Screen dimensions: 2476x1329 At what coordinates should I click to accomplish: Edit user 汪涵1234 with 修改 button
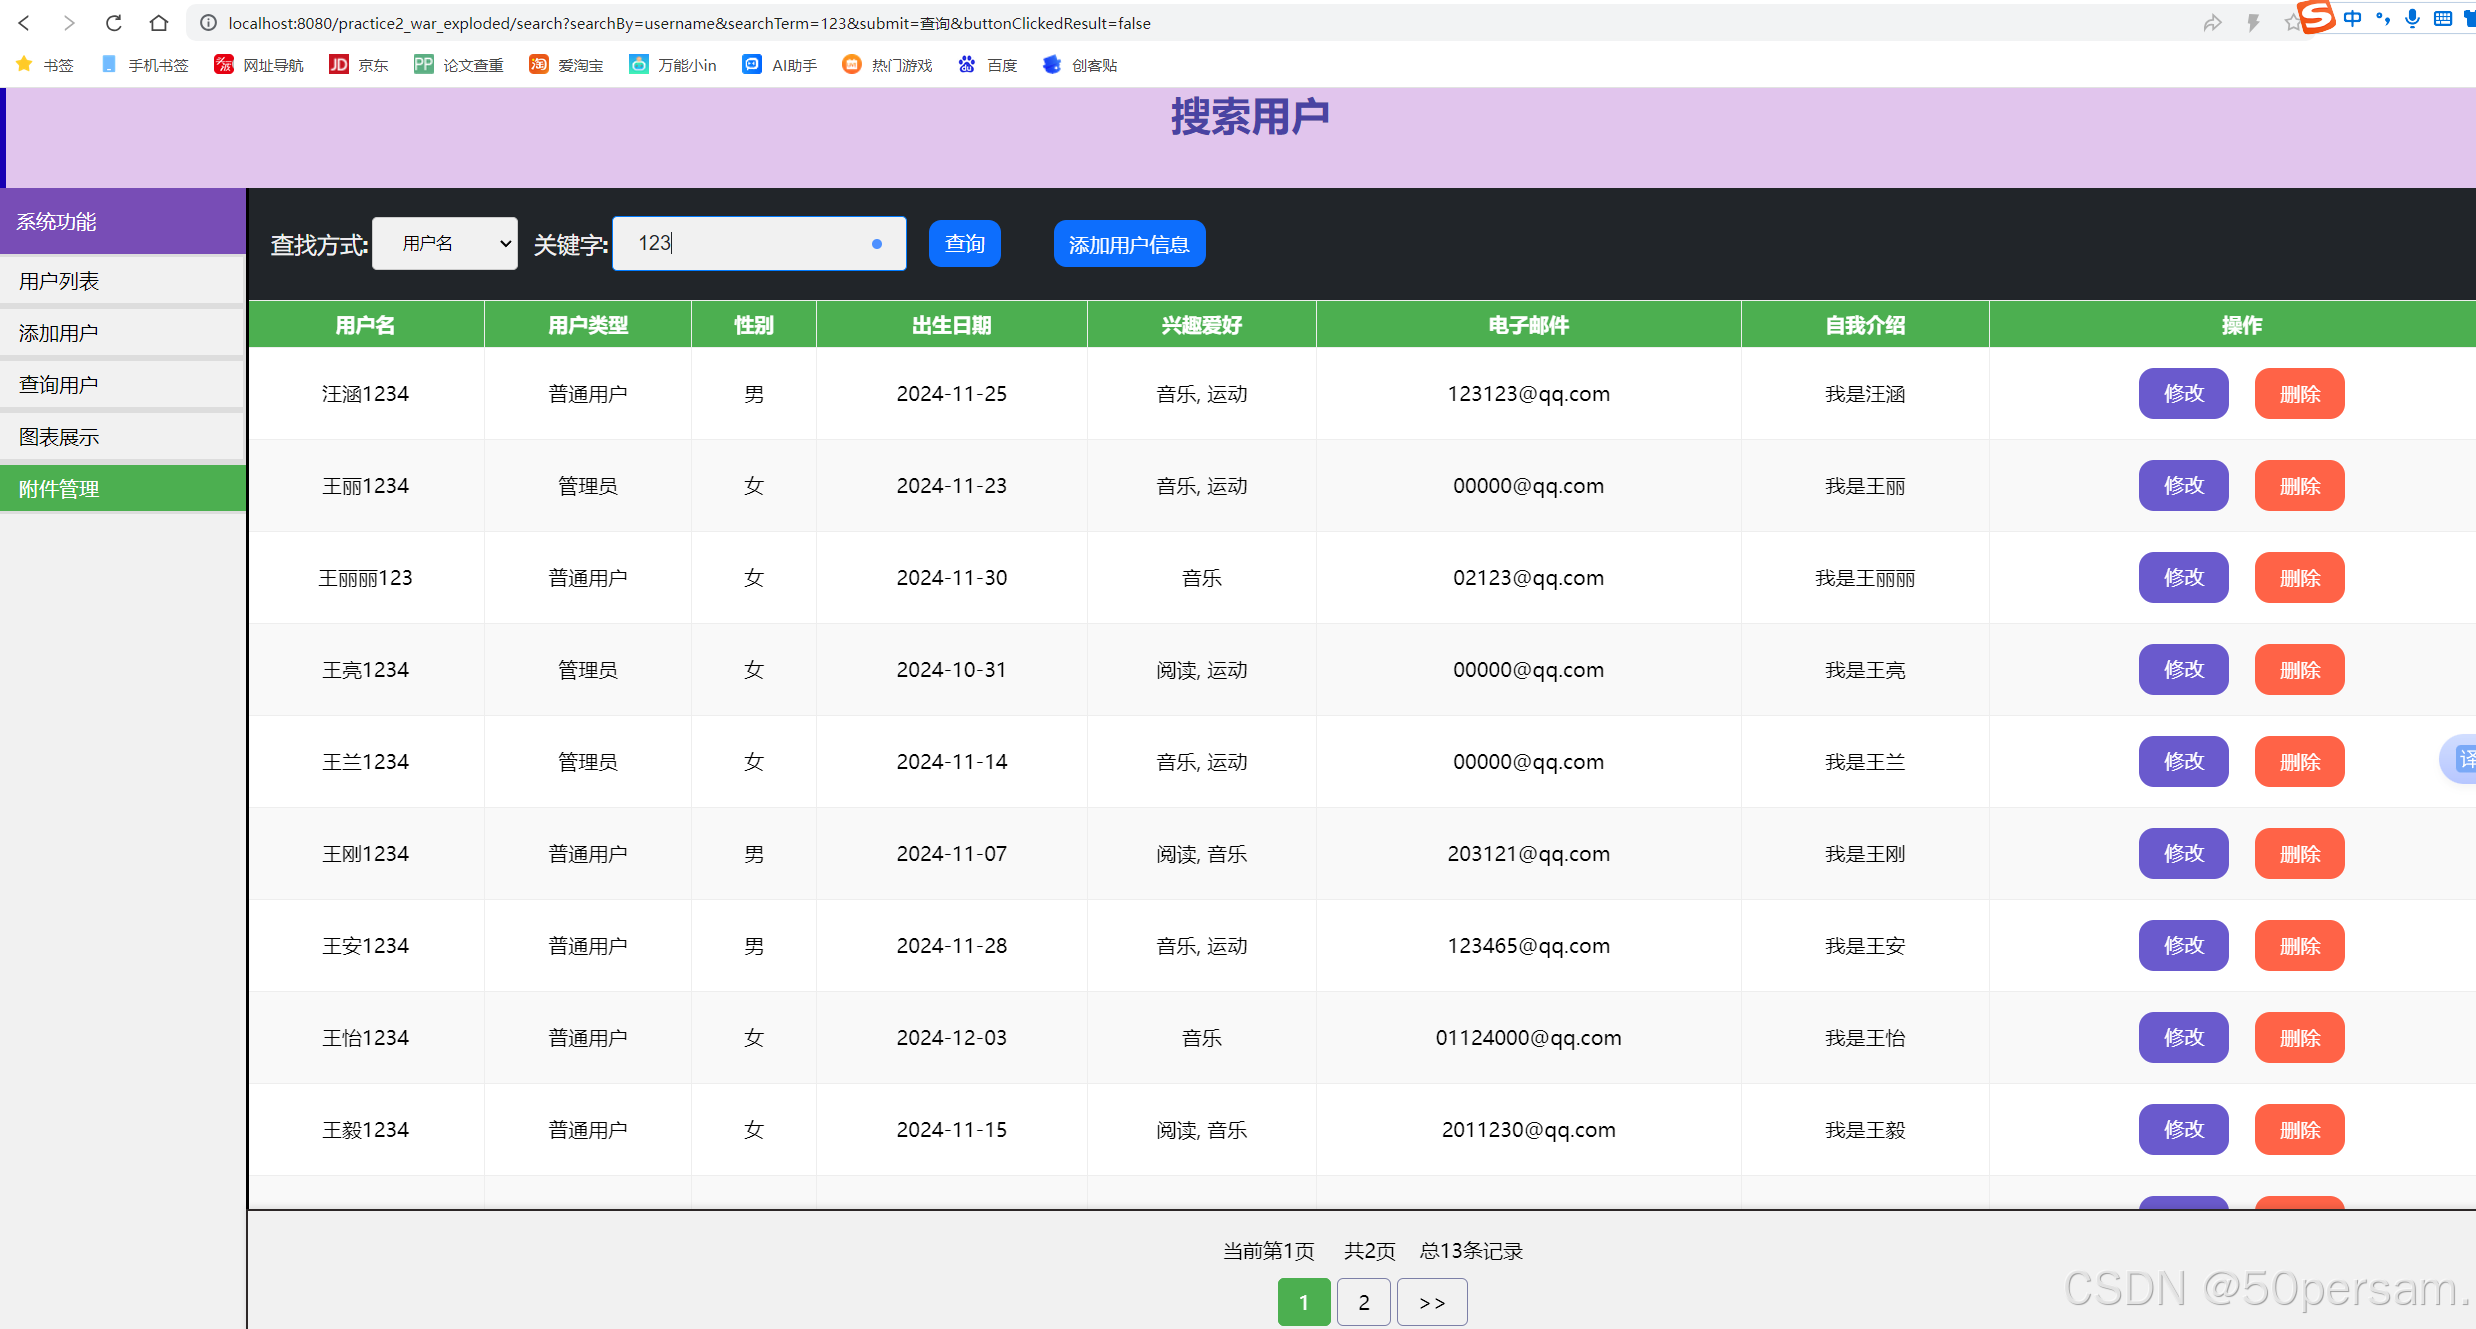point(2183,394)
